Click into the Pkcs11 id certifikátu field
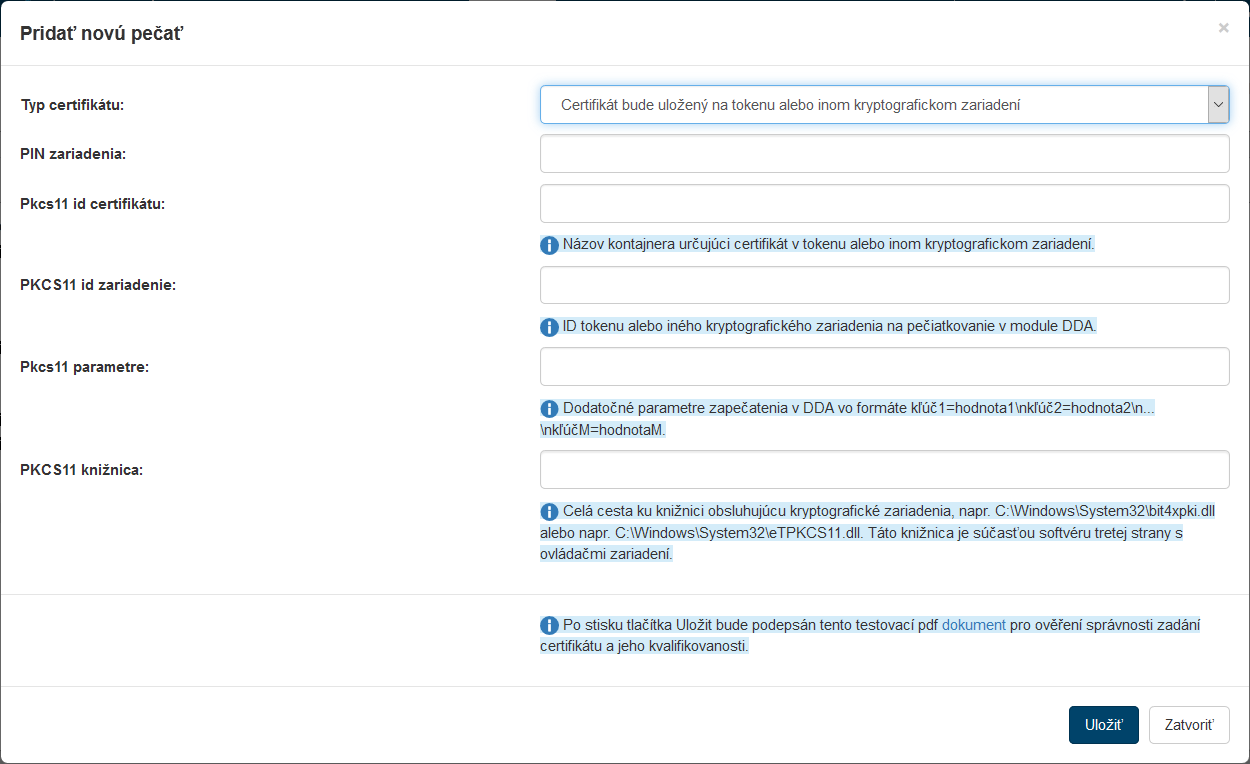This screenshot has height=764, width=1250. 884,204
